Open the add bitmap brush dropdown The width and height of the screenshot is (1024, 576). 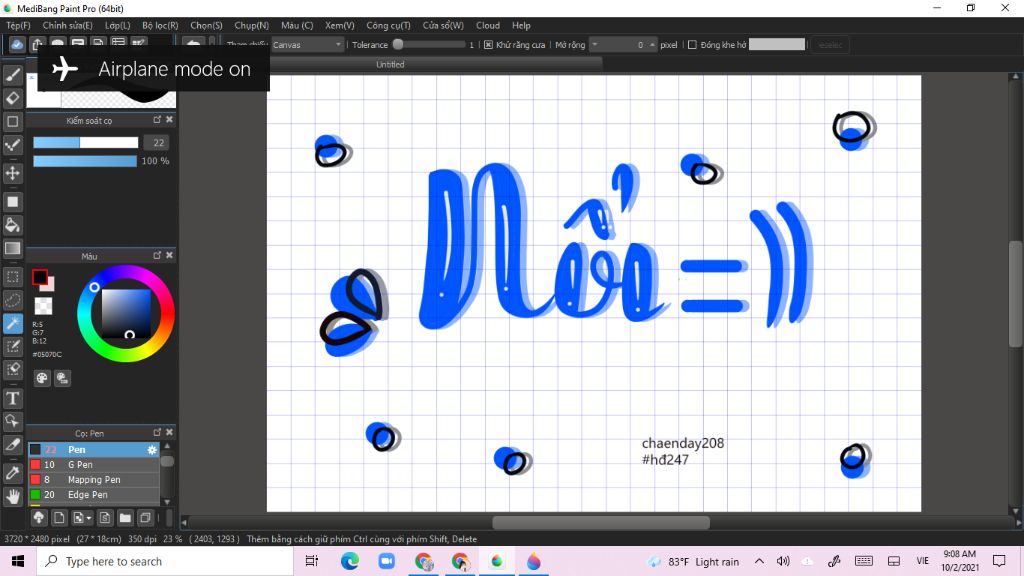(x=82, y=518)
